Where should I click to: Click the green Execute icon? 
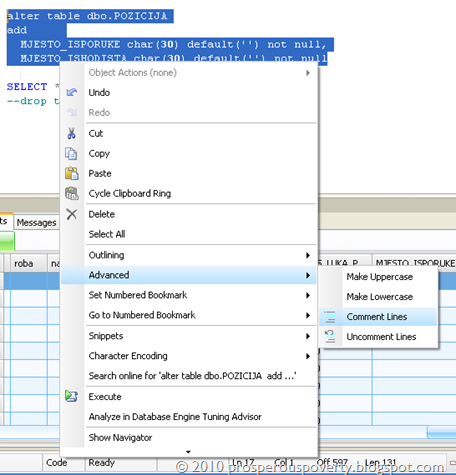tap(71, 396)
